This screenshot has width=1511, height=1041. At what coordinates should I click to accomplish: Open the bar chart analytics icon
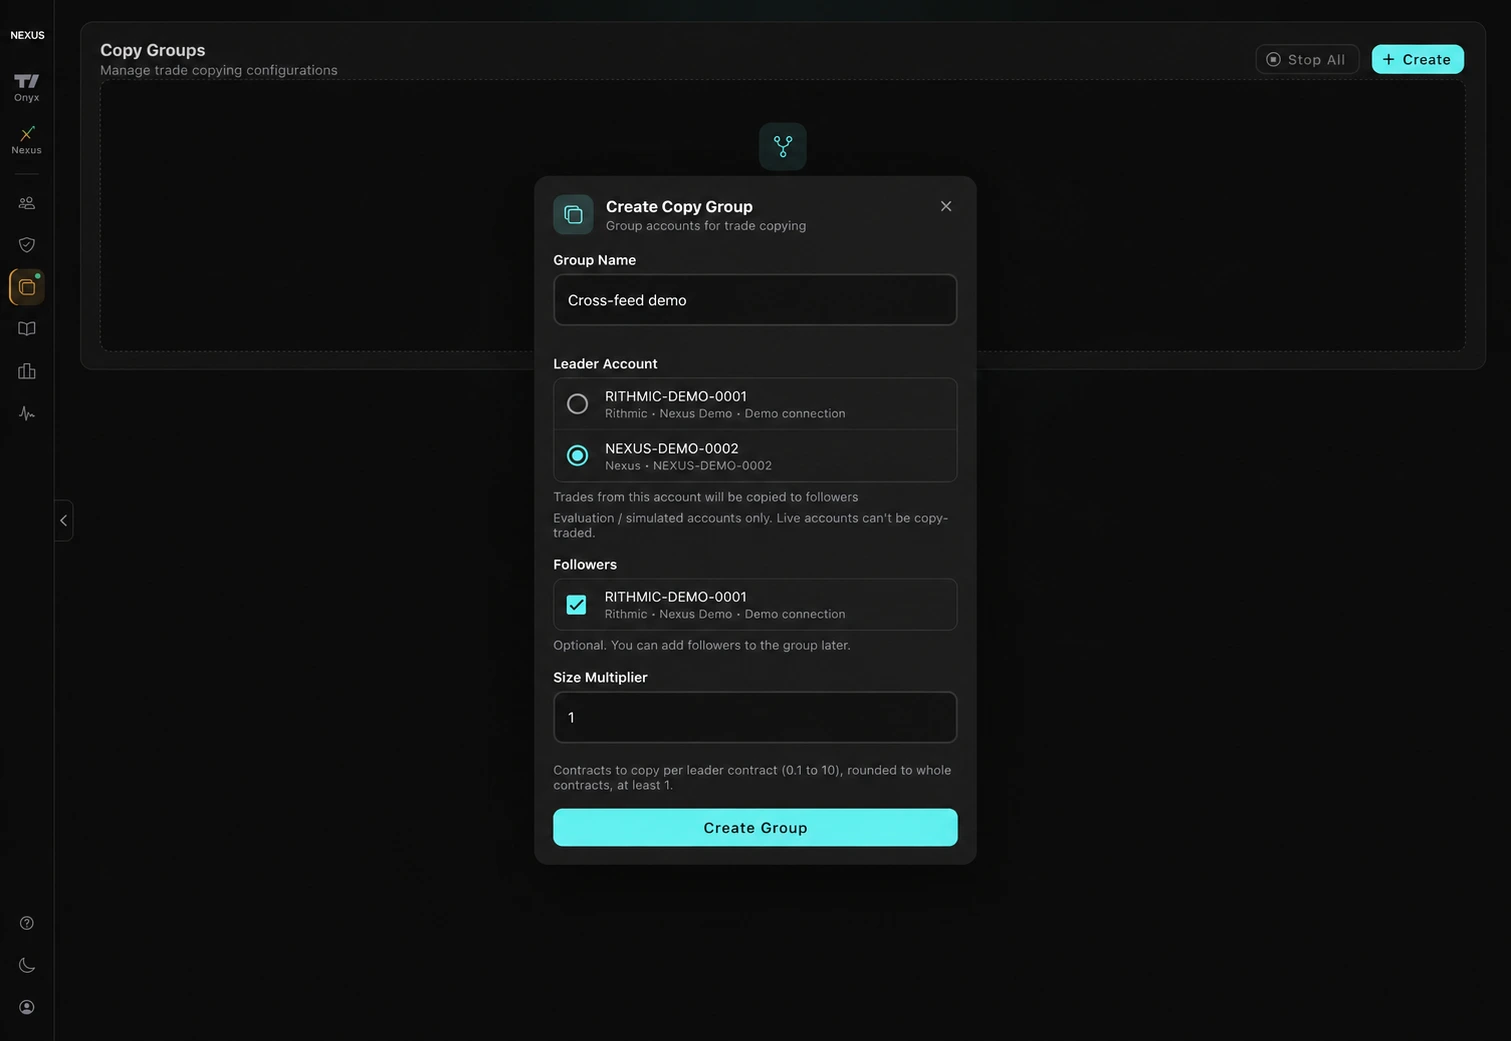[27, 371]
